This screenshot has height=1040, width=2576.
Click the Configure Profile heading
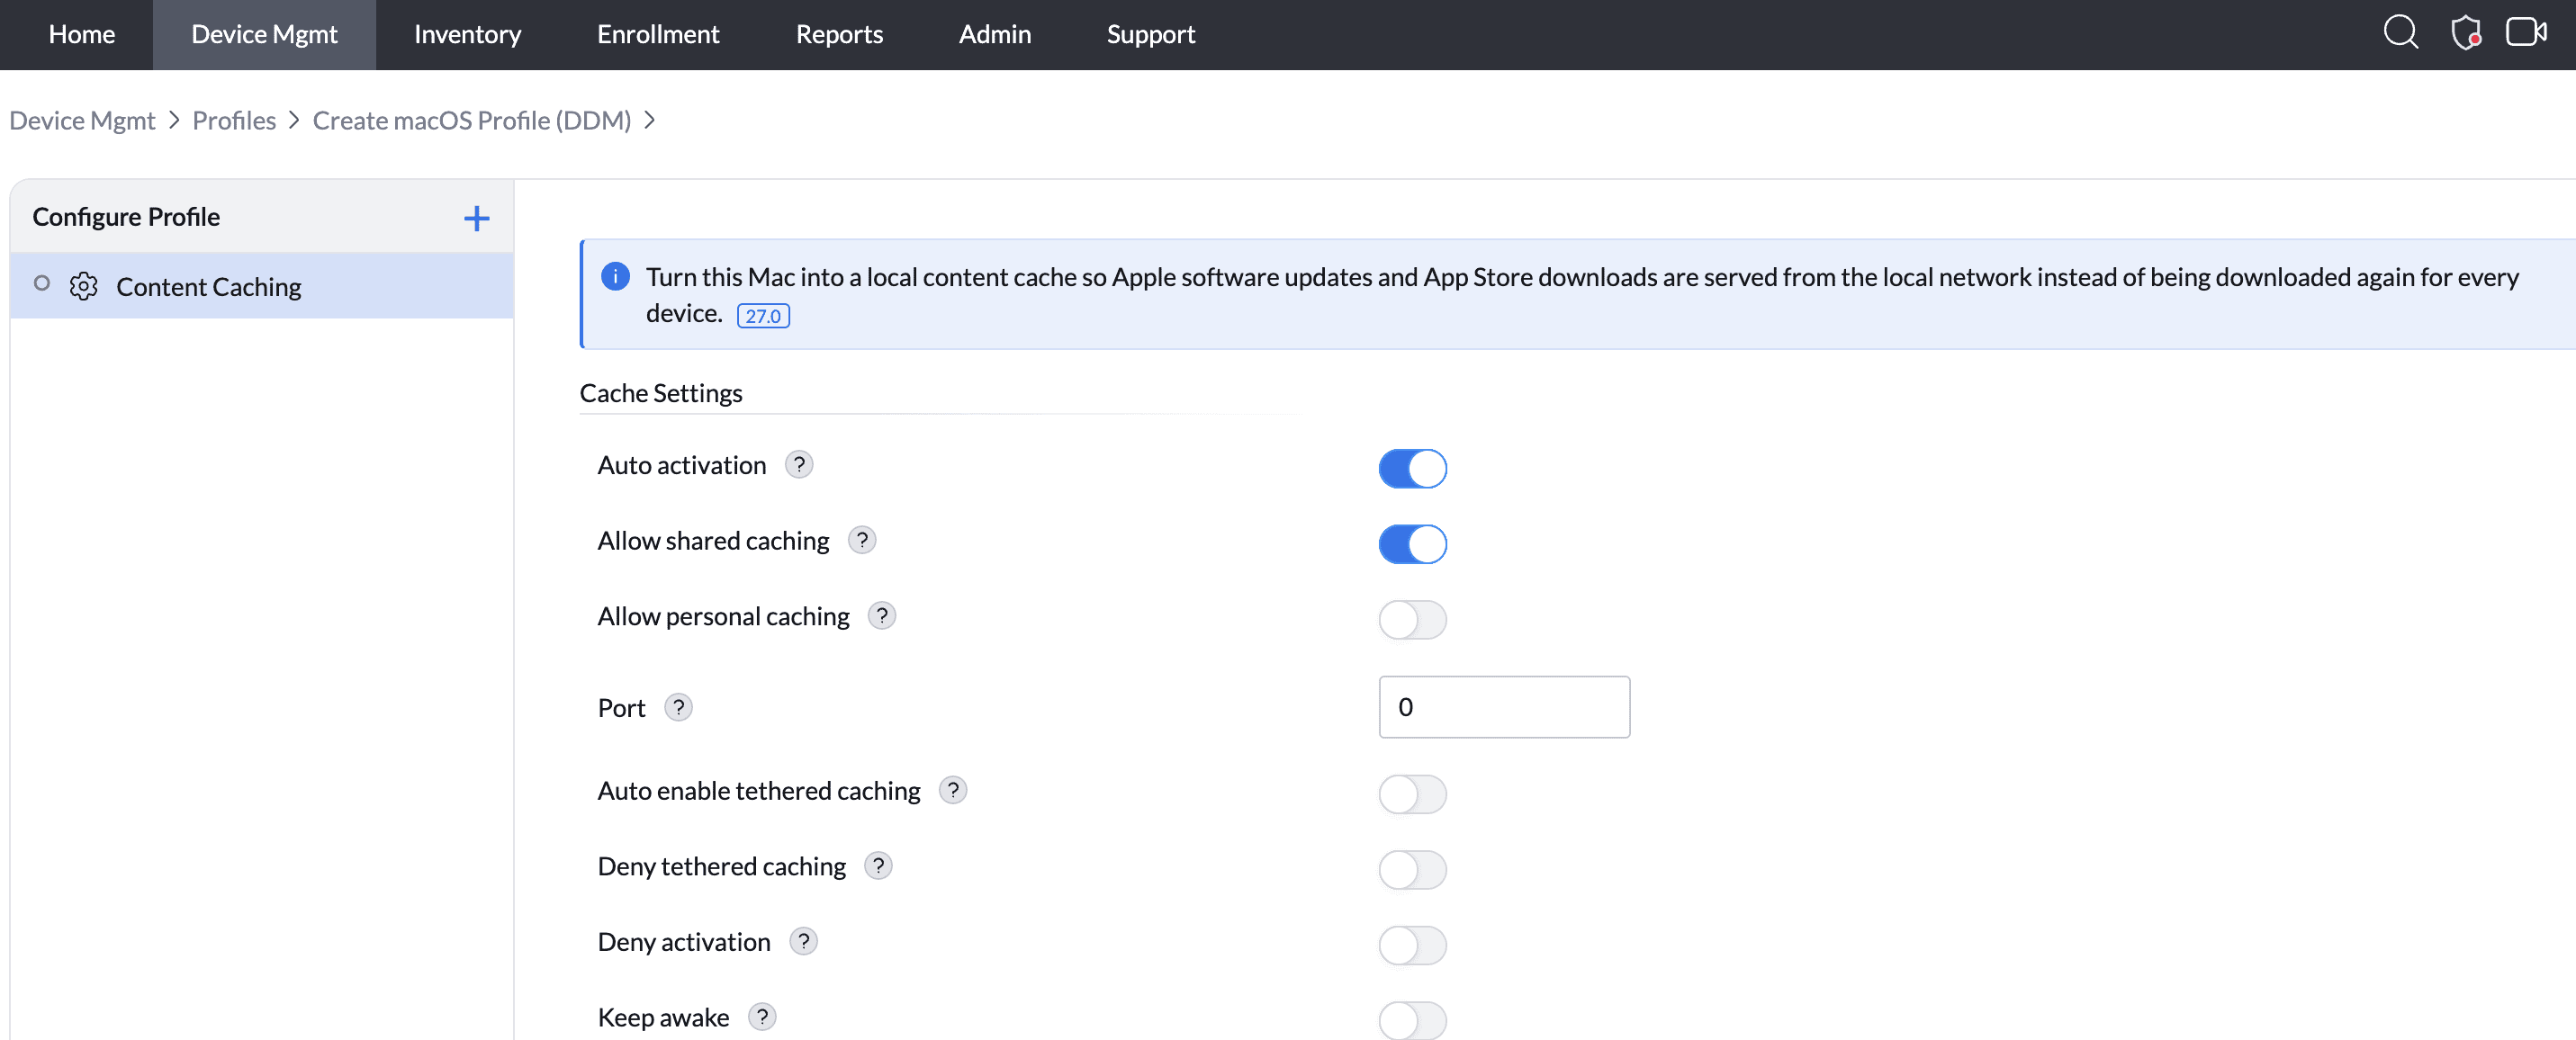(126, 216)
